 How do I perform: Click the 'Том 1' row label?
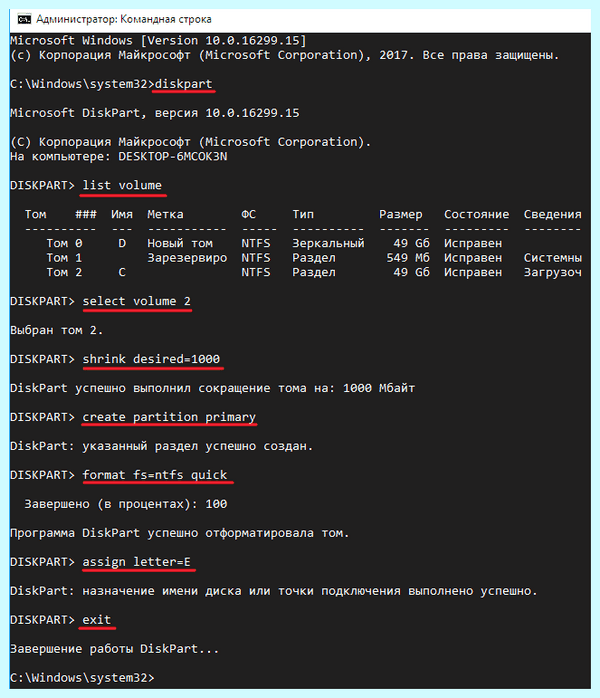(64, 258)
